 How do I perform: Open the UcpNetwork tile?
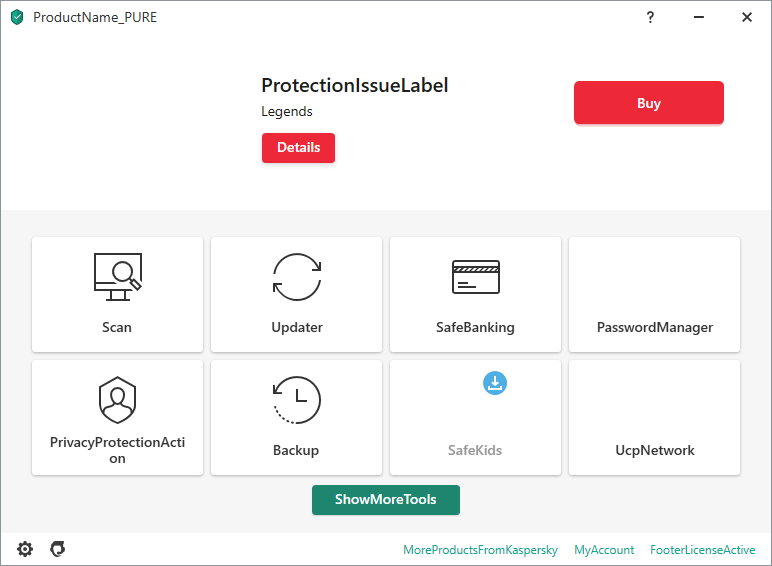654,418
